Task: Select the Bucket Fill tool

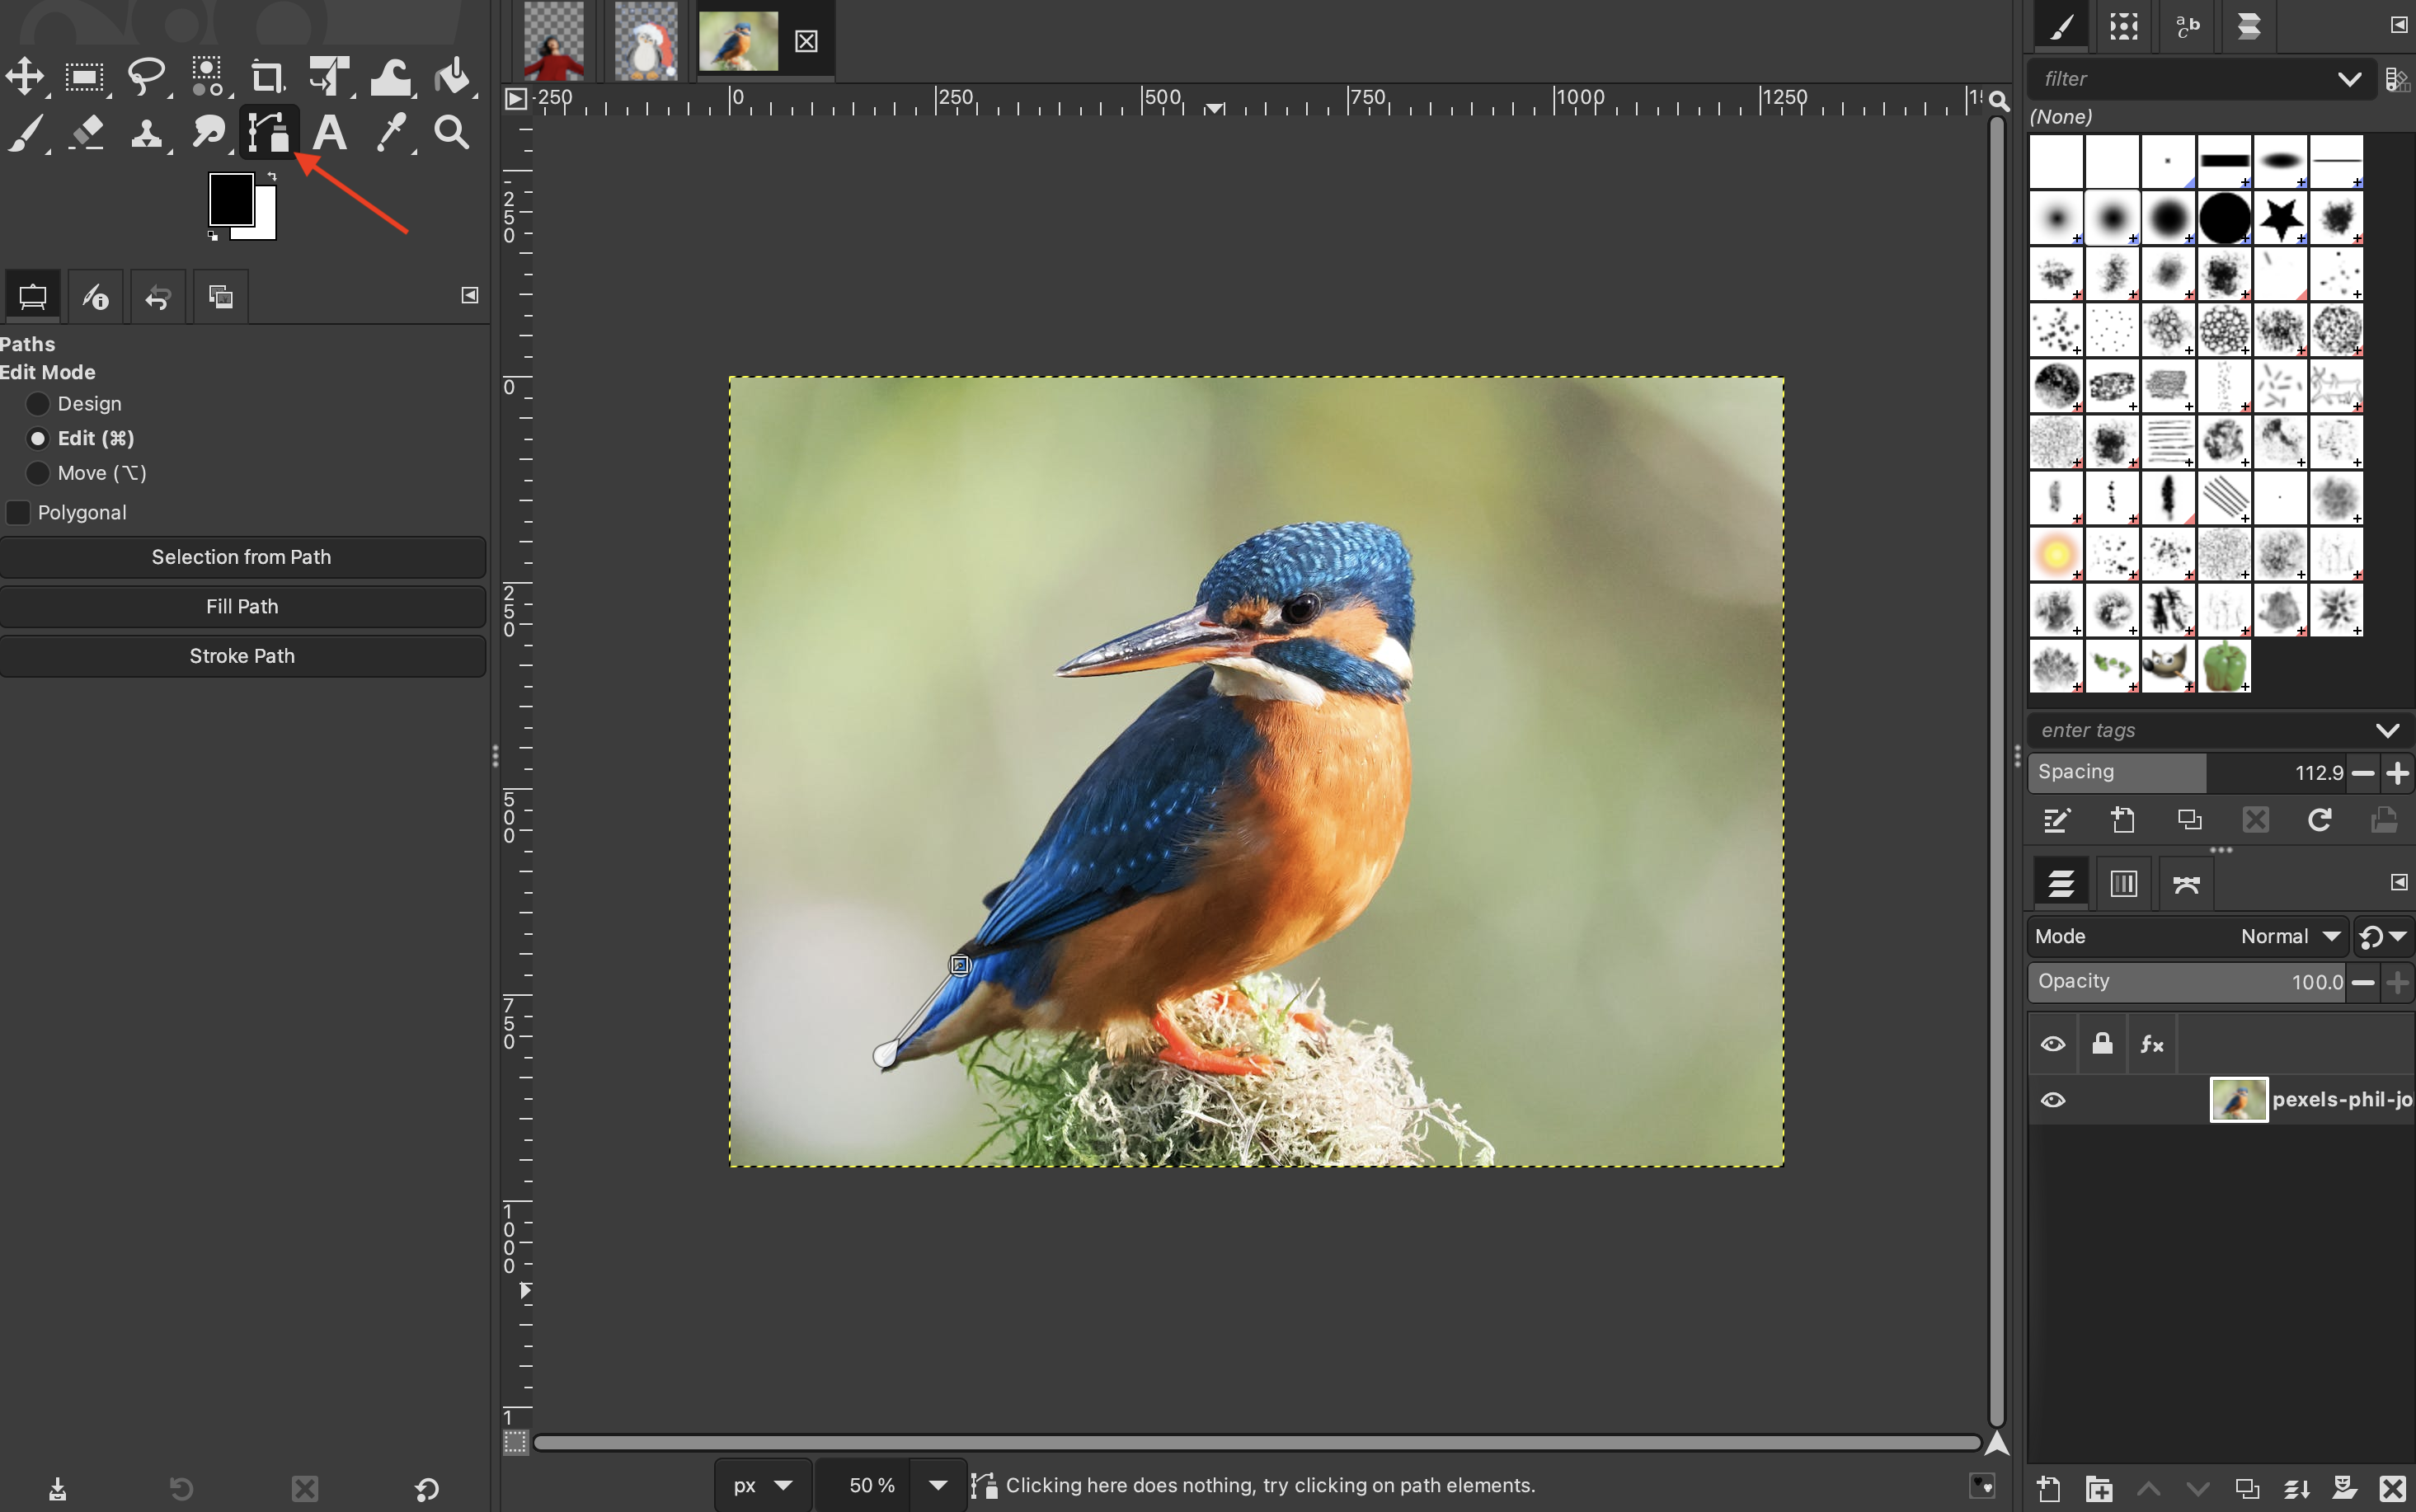Action: pos(453,76)
